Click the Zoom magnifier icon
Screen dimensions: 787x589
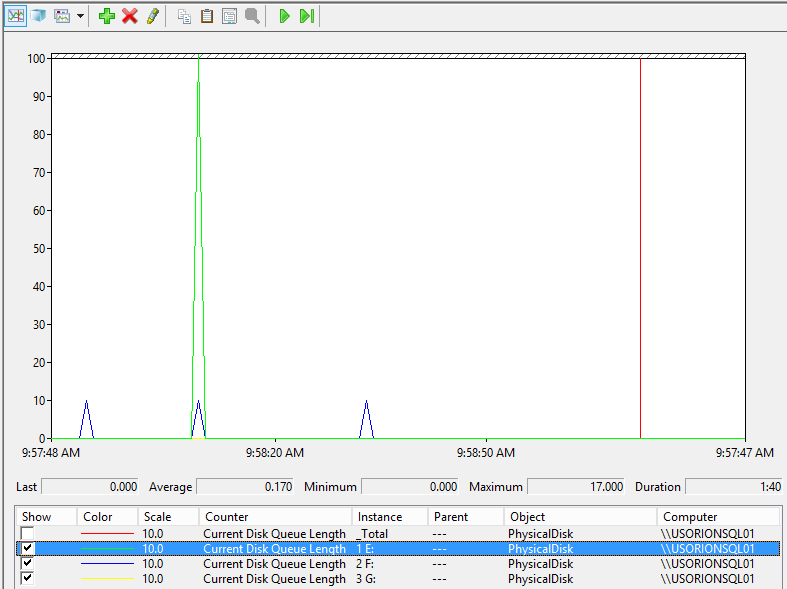pyautogui.click(x=252, y=17)
